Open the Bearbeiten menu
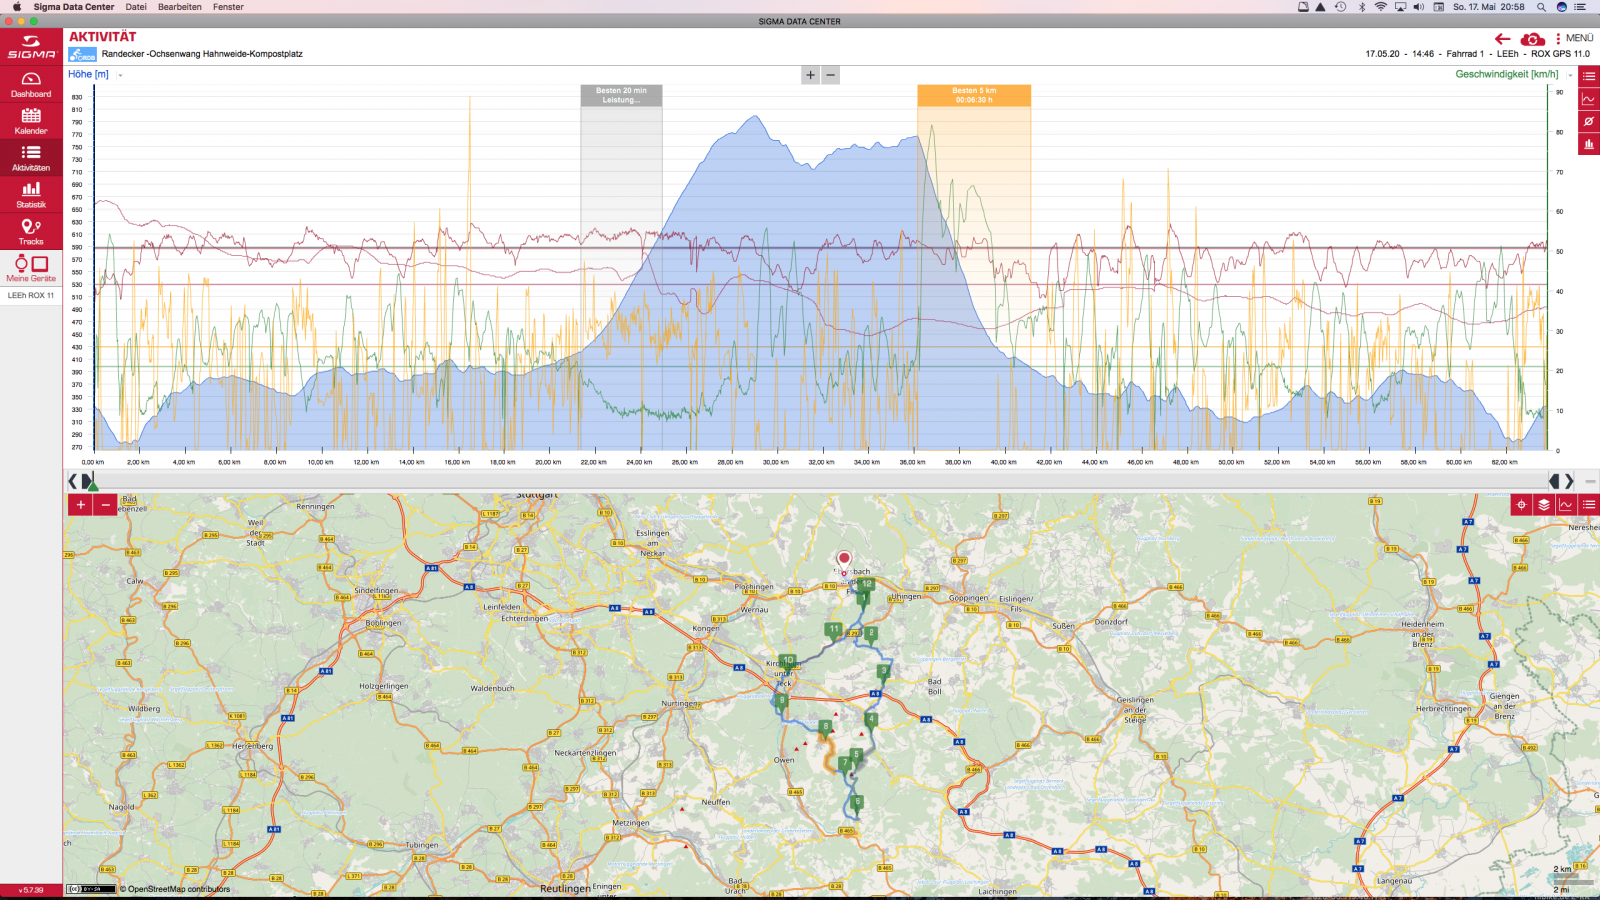 pos(180,7)
